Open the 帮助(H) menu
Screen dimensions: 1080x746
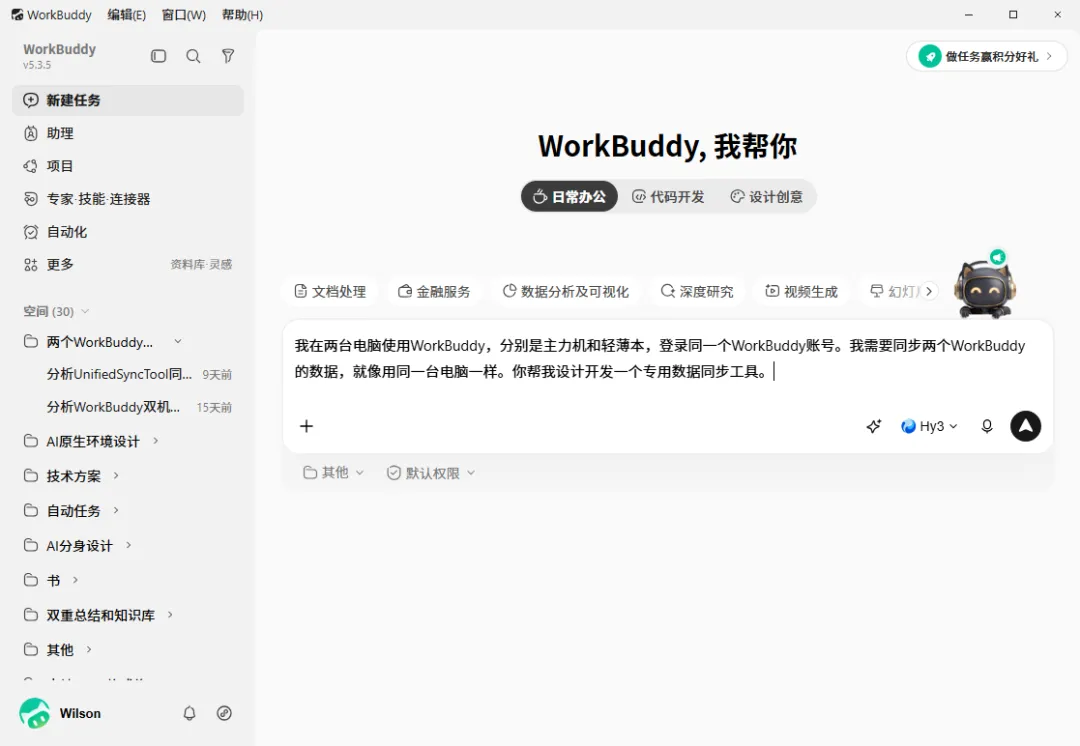click(x=242, y=14)
